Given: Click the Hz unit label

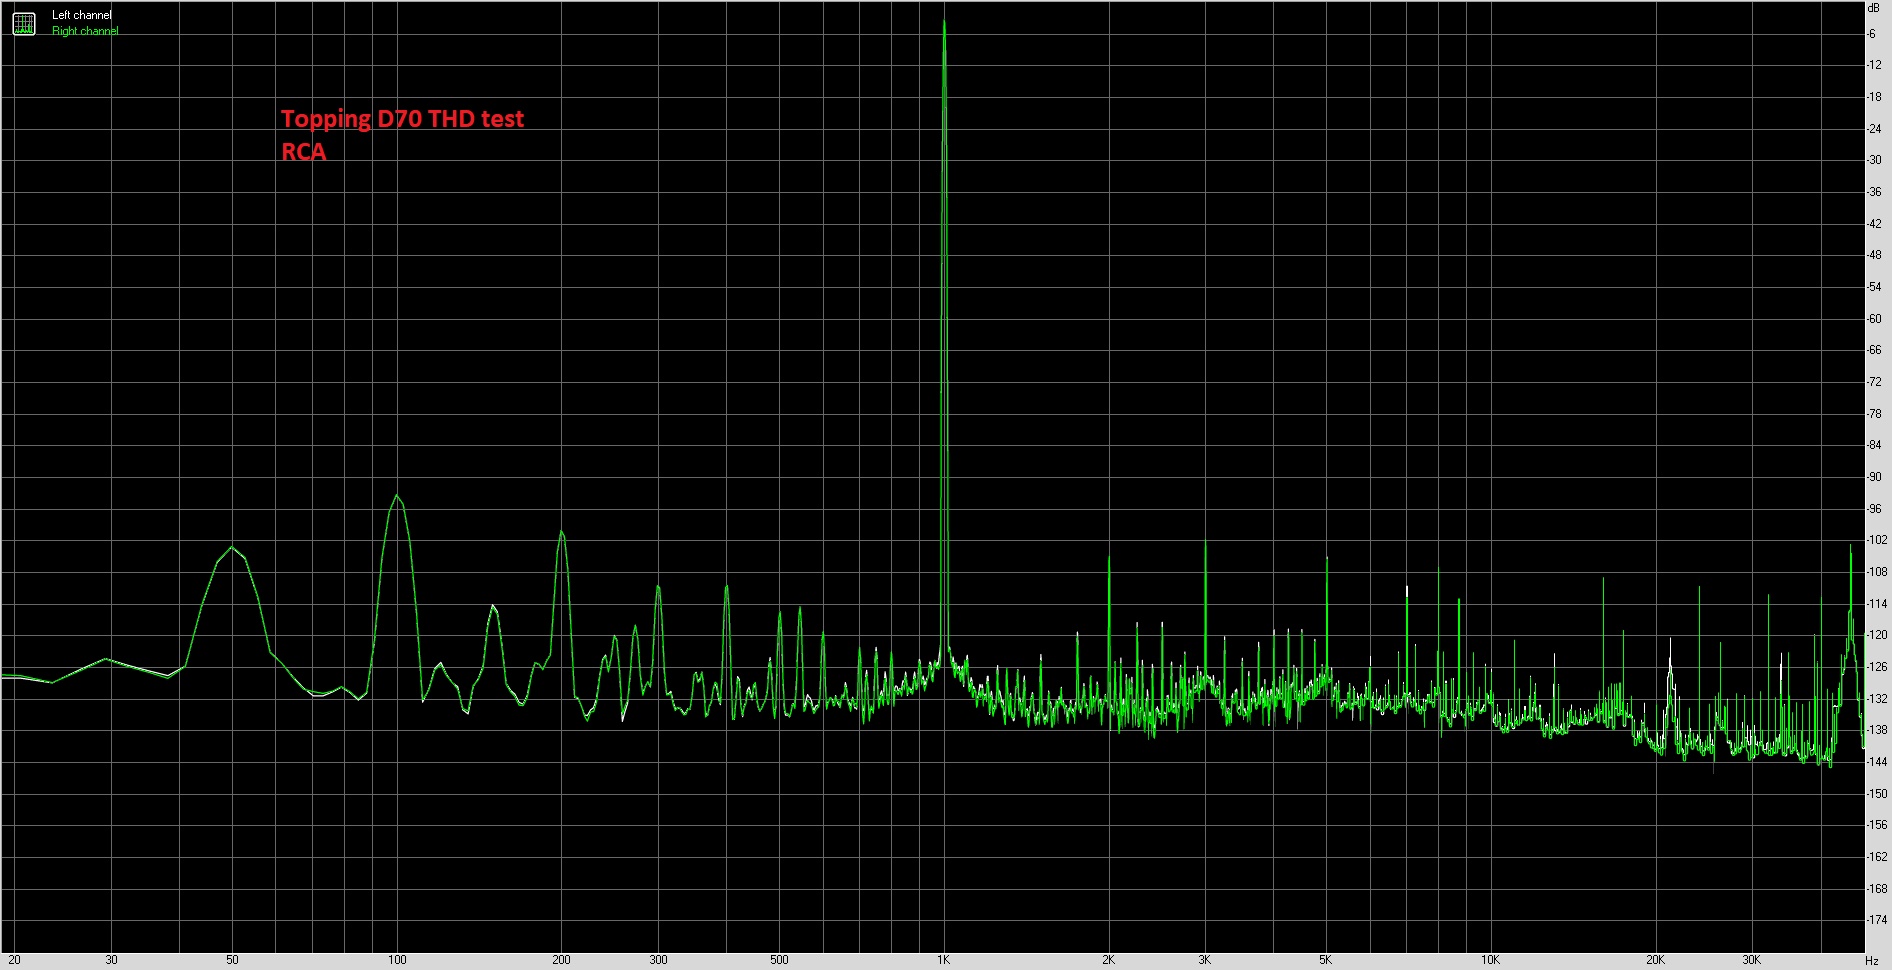Looking at the screenshot, I should point(1872,960).
